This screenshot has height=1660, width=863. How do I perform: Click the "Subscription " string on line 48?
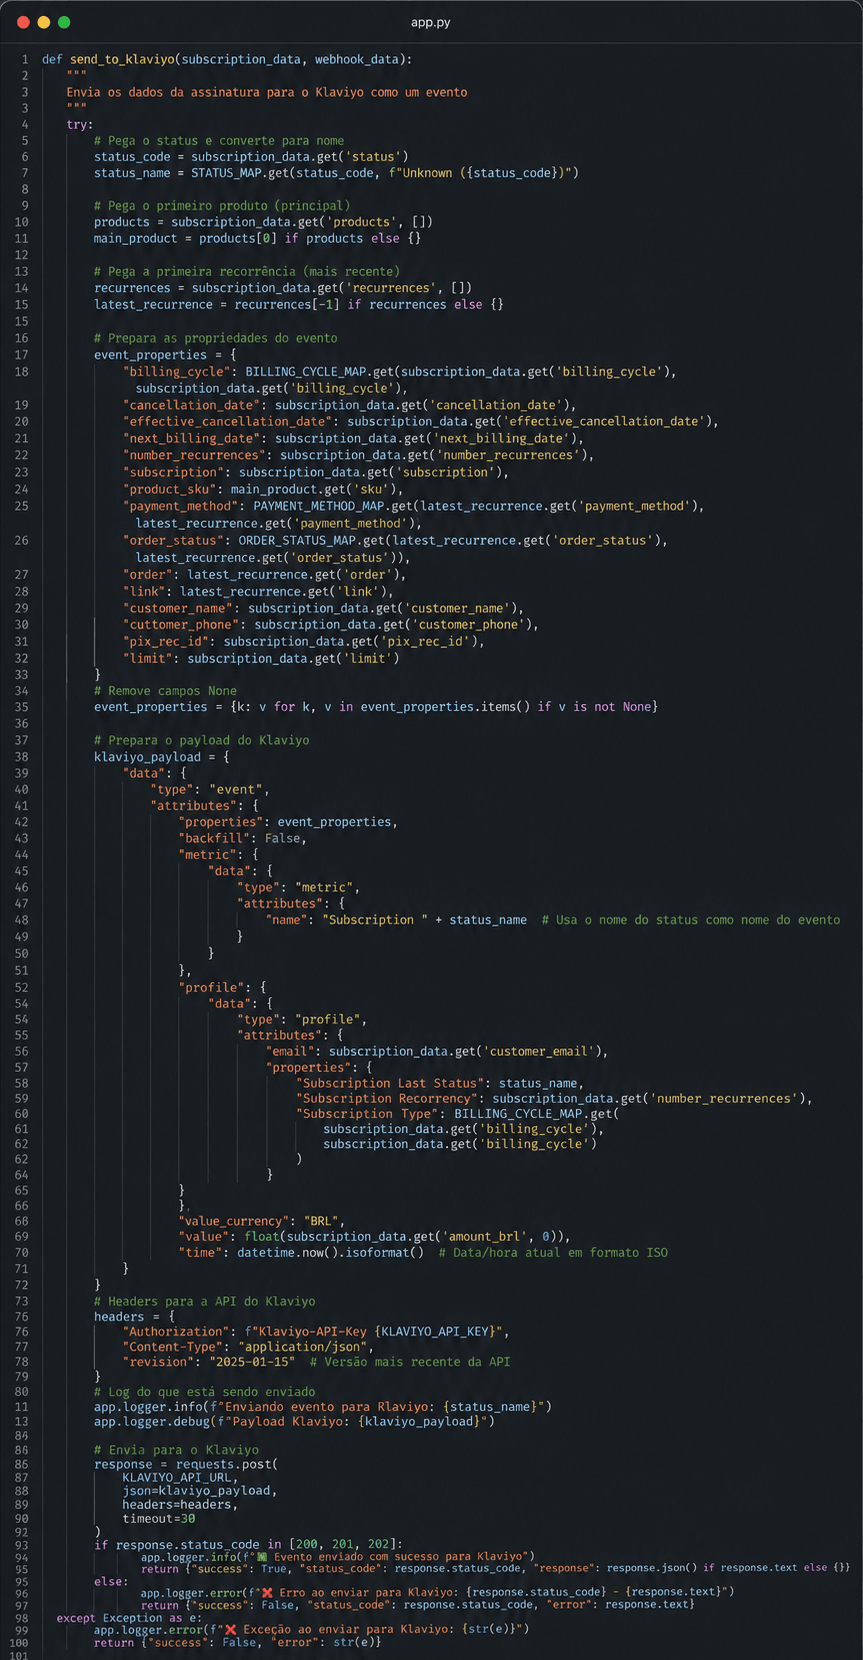[x=376, y=920]
